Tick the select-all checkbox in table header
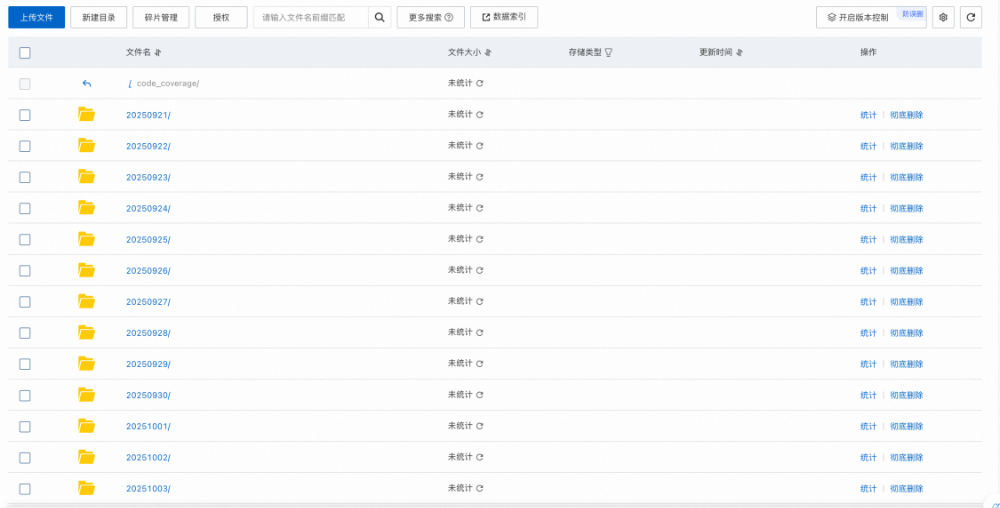Image resolution: width=1000 pixels, height=508 pixels. pyautogui.click(x=25, y=53)
